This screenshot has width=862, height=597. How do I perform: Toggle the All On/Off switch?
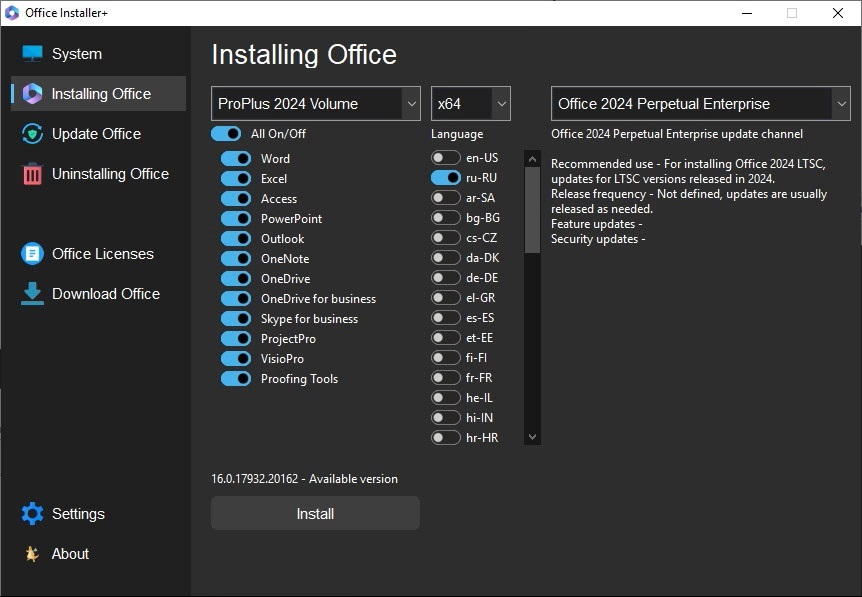pos(226,134)
